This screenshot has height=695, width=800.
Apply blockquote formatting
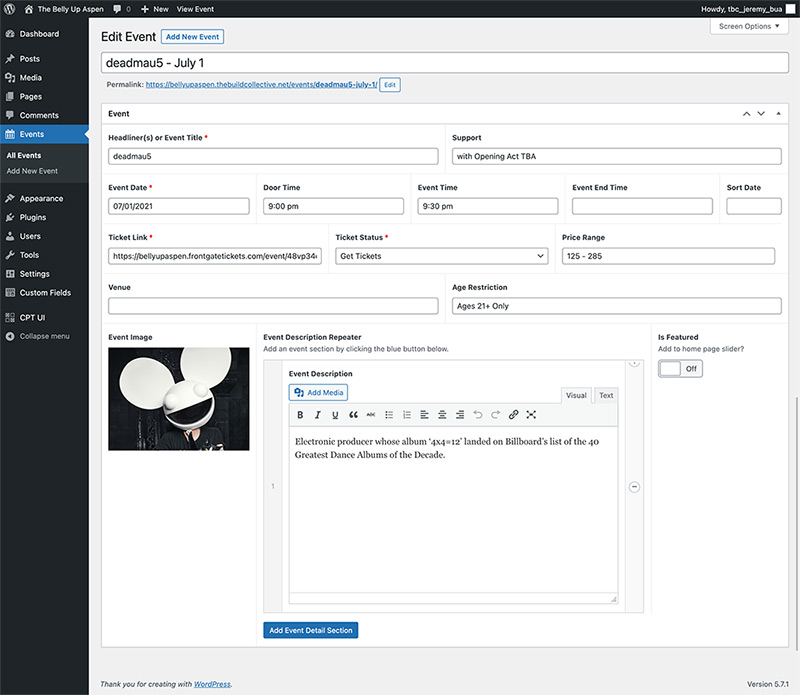[x=353, y=415]
